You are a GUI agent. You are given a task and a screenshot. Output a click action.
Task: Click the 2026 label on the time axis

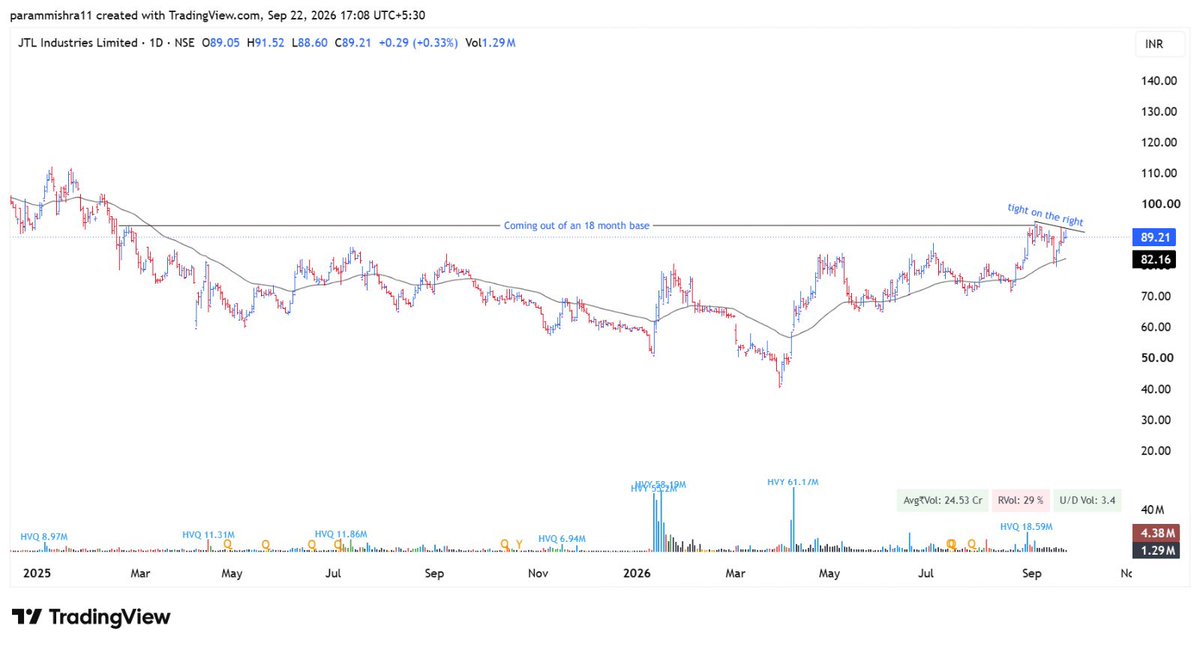pyautogui.click(x=636, y=574)
